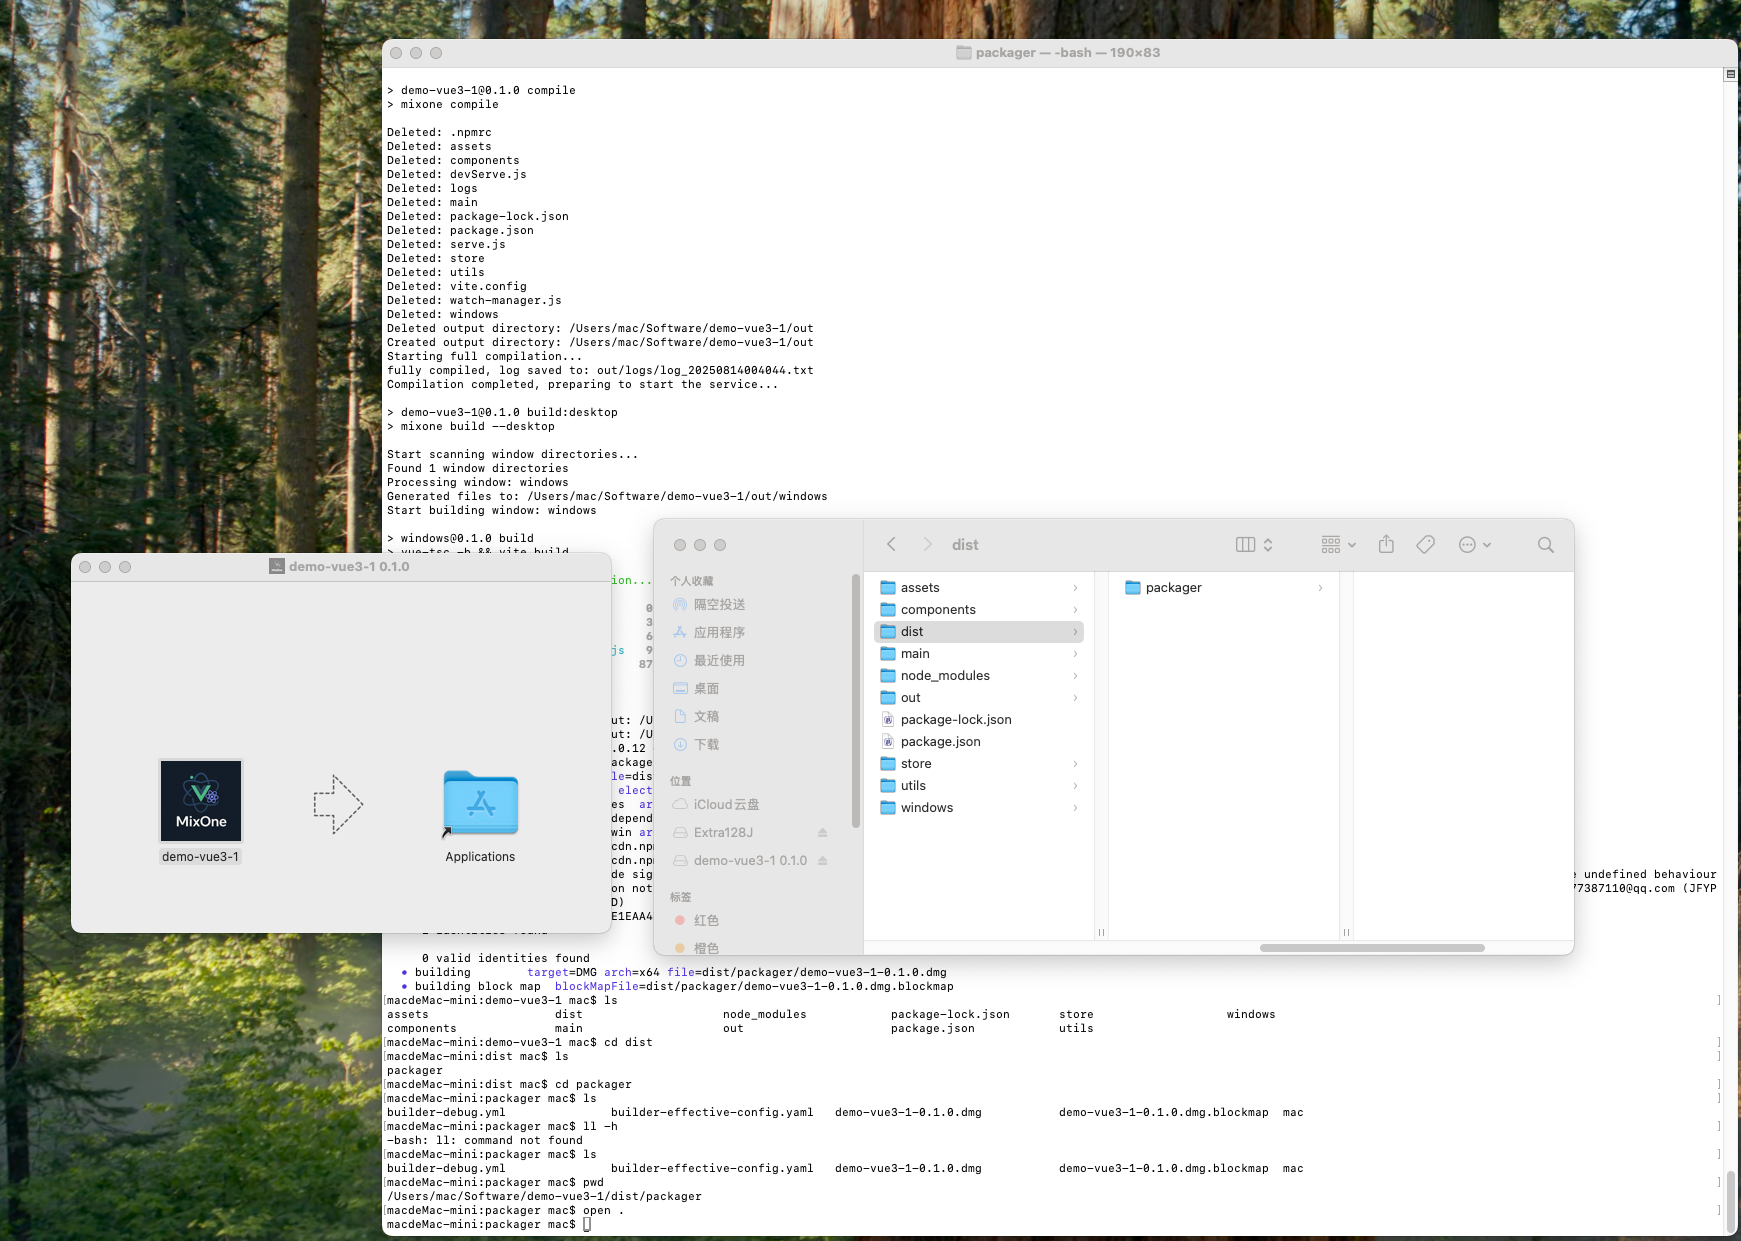
Task: Click the Finder sidebar vertical scrollbar
Action: coord(855,700)
